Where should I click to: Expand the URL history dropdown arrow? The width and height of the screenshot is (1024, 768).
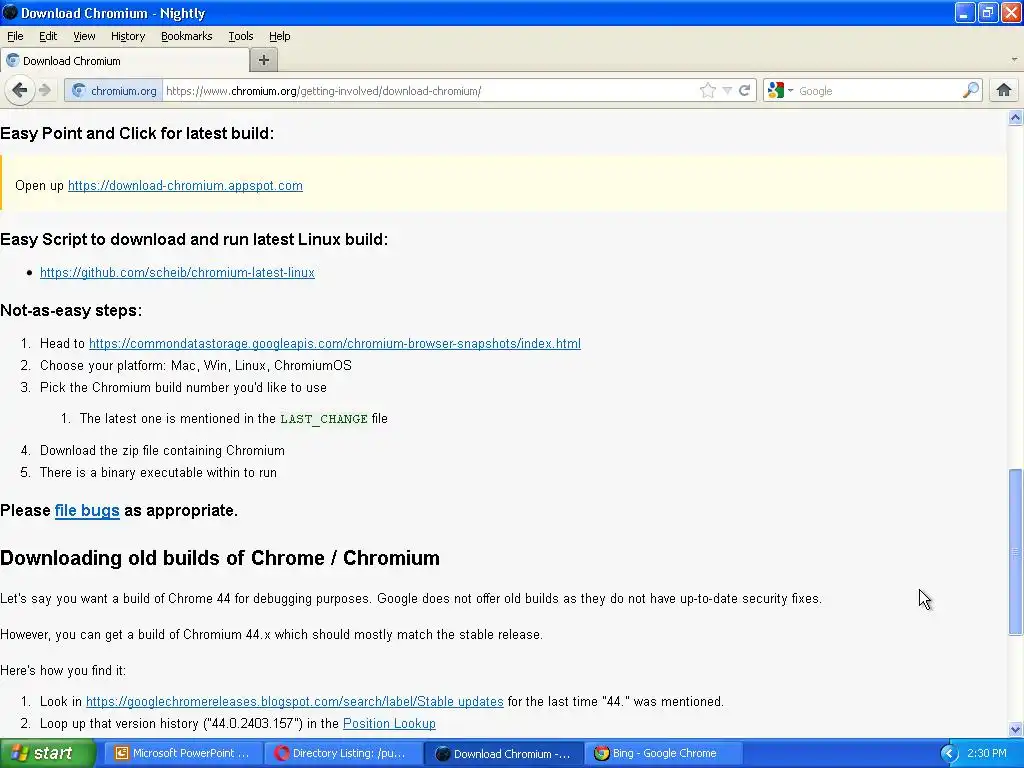point(727,91)
